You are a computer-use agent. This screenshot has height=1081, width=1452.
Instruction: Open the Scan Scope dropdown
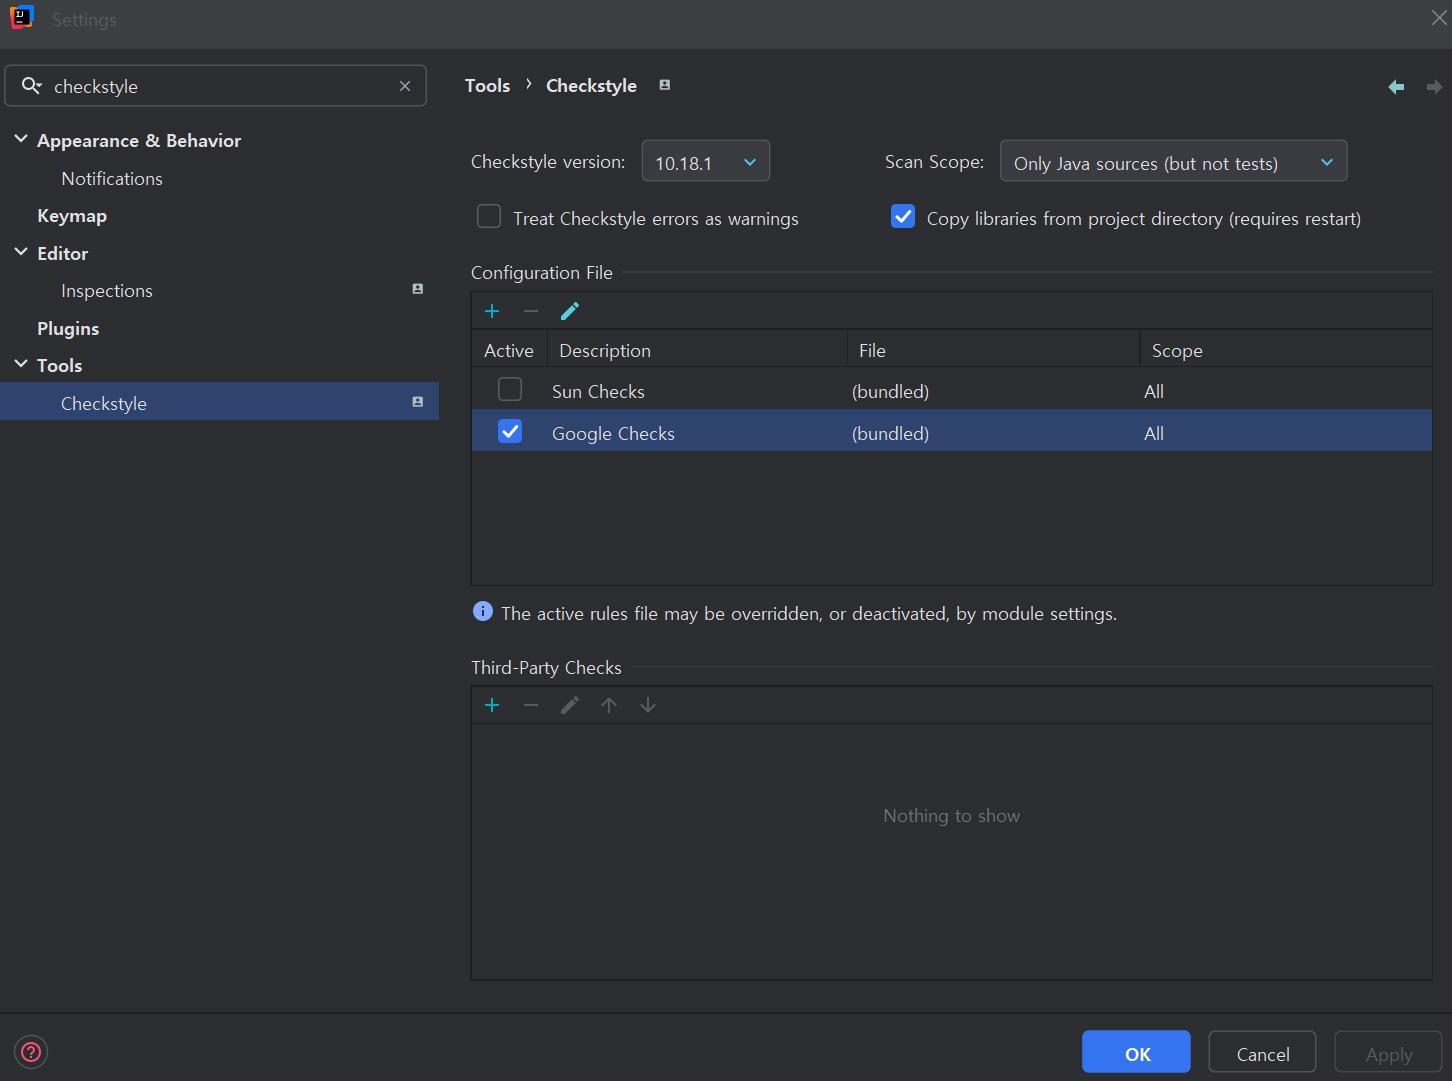point(1174,161)
